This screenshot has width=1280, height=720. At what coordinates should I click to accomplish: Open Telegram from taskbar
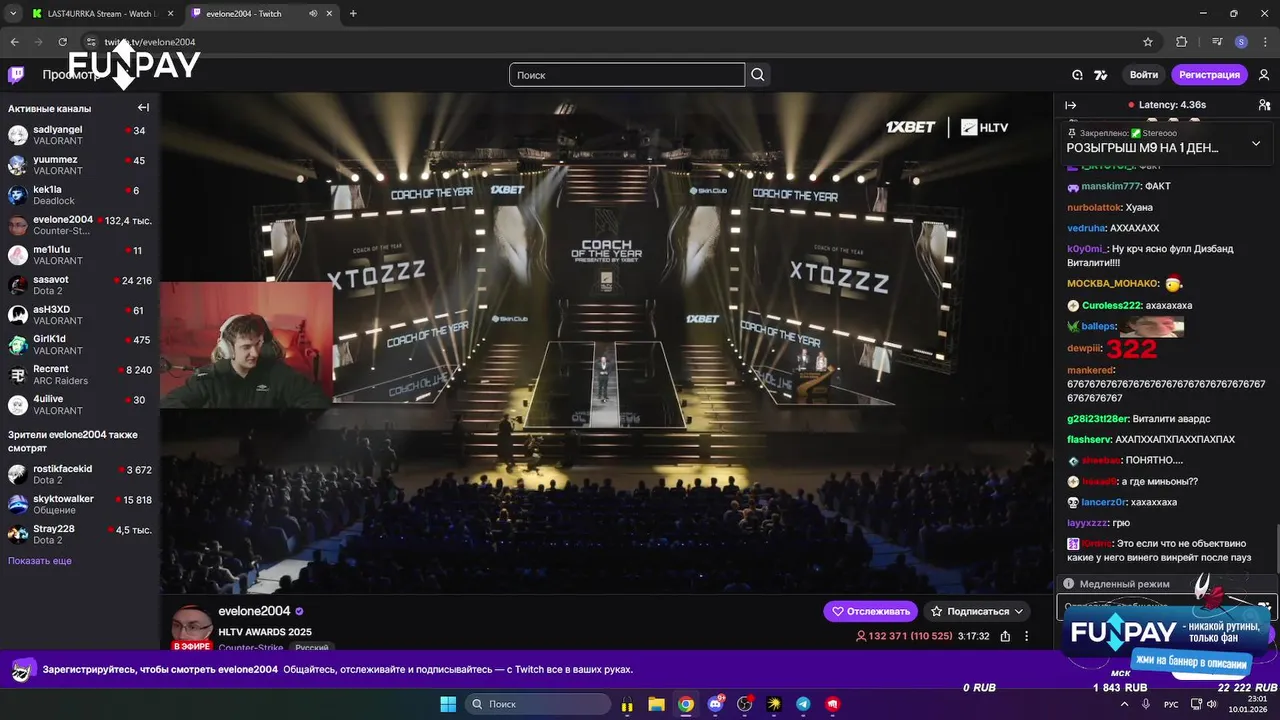point(803,704)
